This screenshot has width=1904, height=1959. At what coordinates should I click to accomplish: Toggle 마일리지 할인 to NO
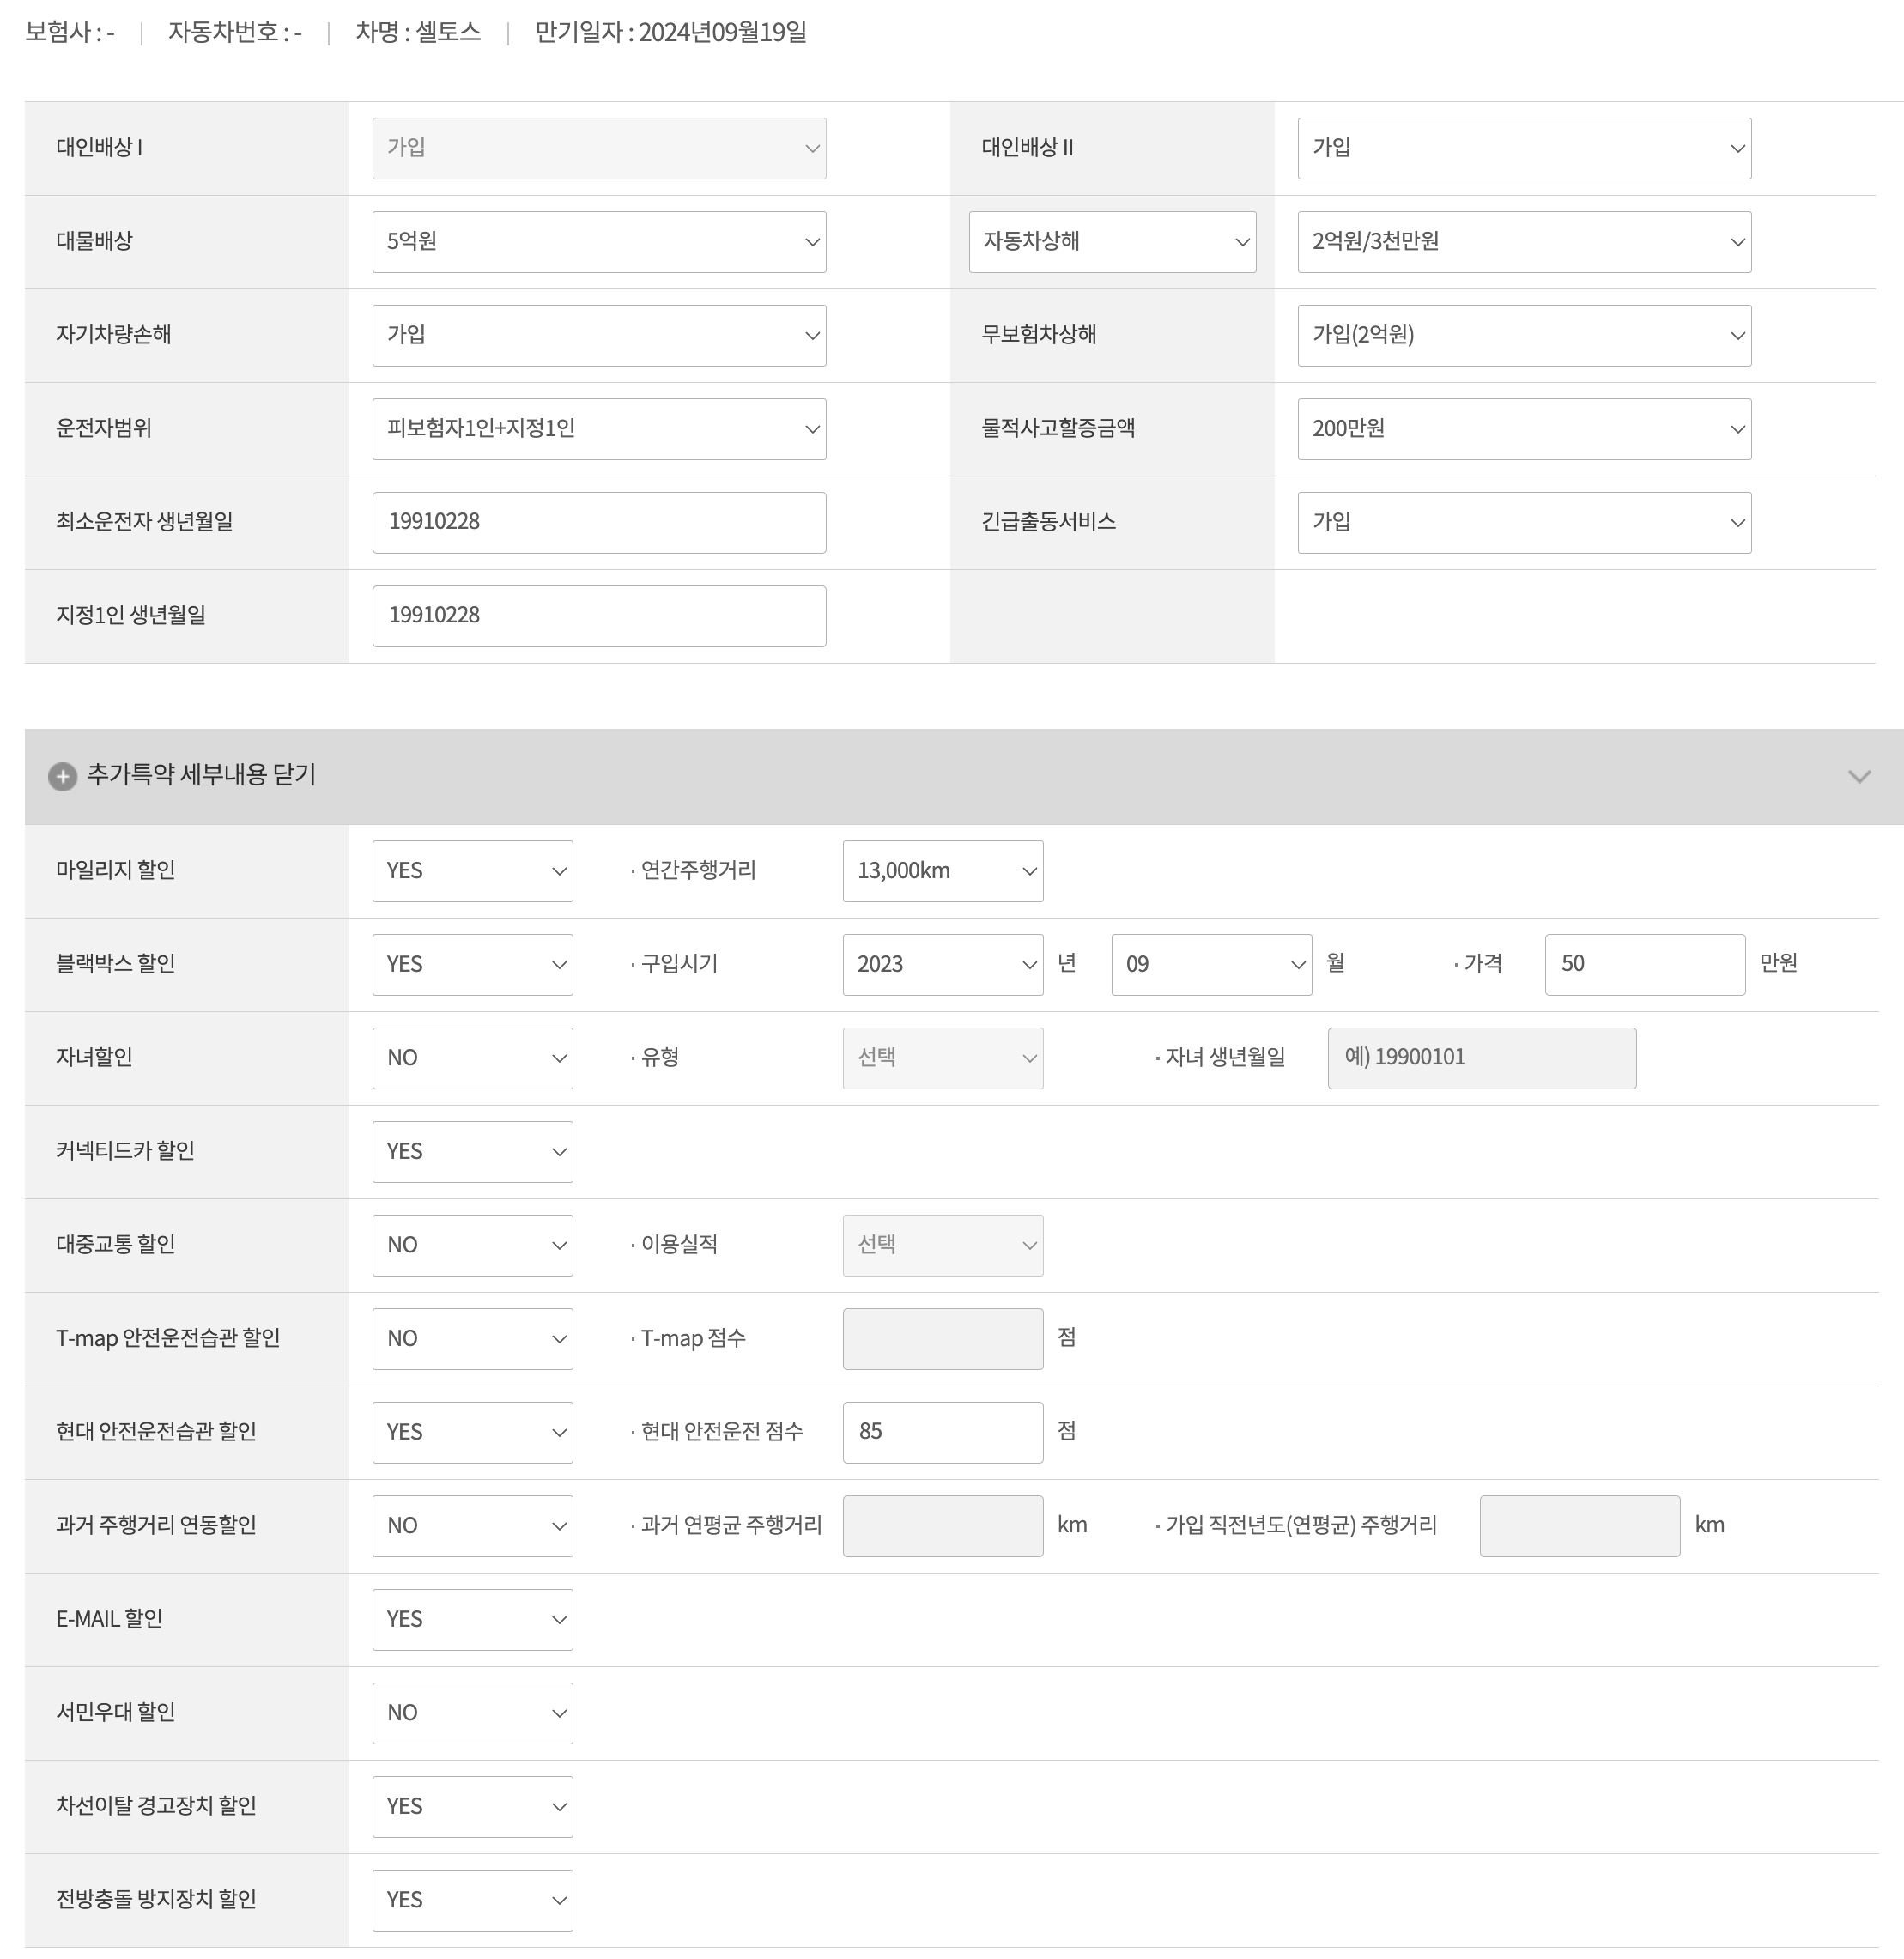point(471,870)
